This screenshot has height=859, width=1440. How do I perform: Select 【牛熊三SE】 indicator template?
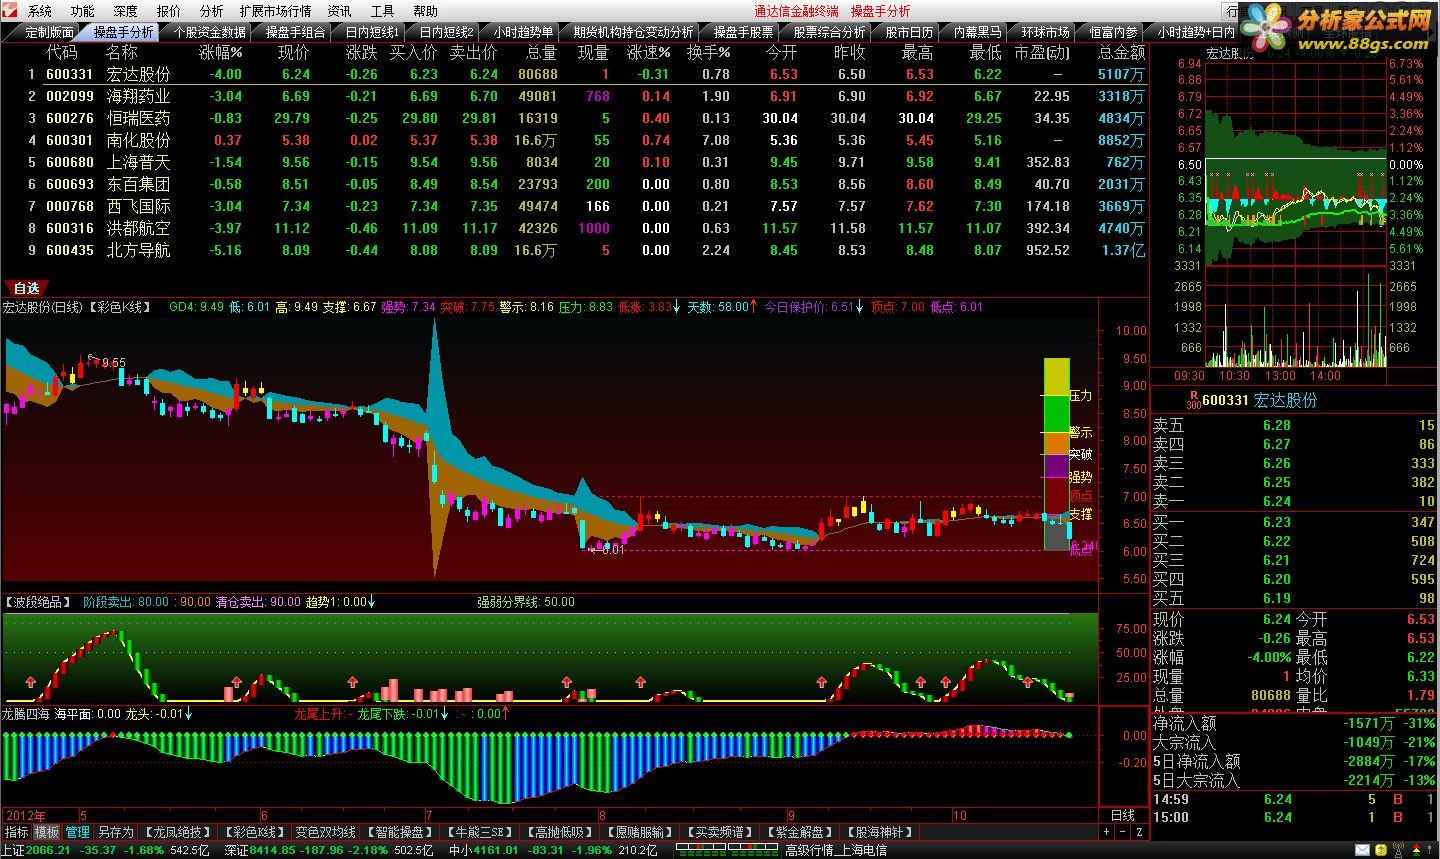point(480,832)
